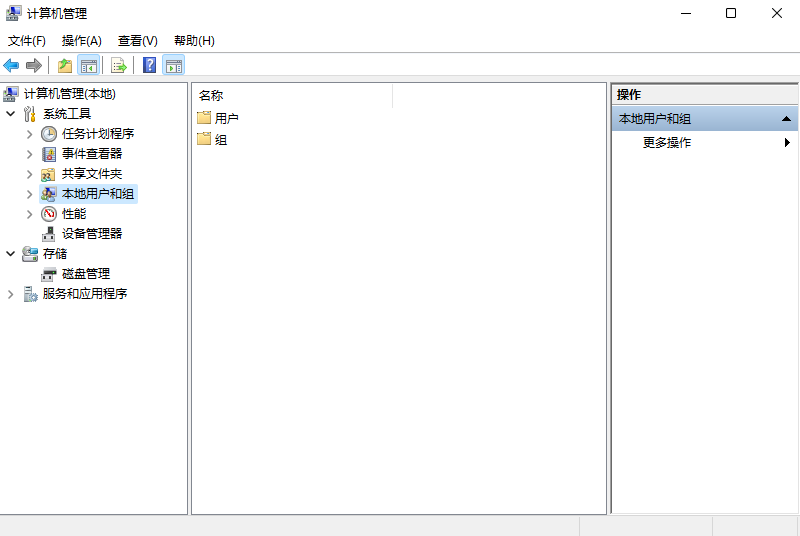
Task: Click the Forward arrow in toolbar
Action: pos(34,65)
